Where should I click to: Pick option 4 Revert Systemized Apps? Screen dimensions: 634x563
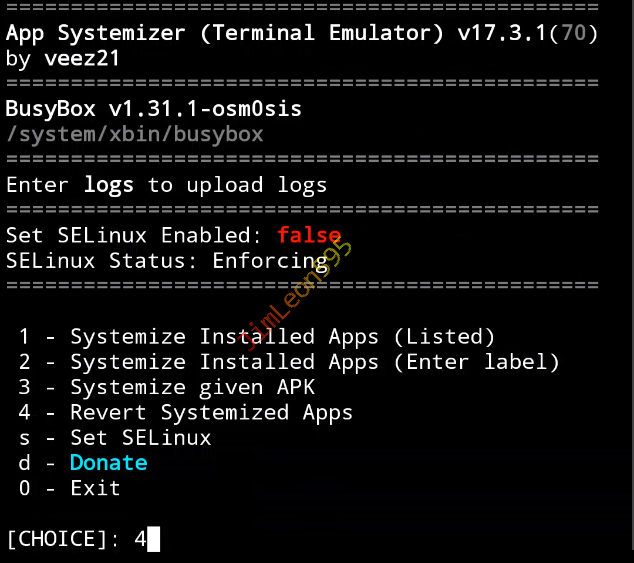[x=186, y=412]
